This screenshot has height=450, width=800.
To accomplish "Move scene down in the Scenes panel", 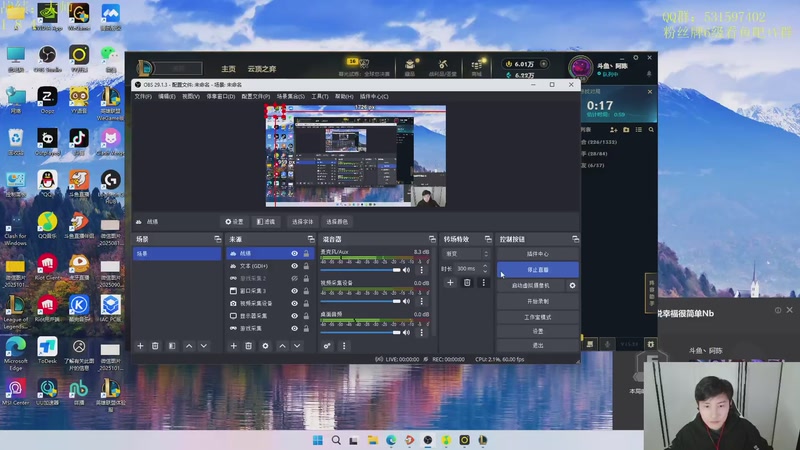I will click(x=204, y=346).
